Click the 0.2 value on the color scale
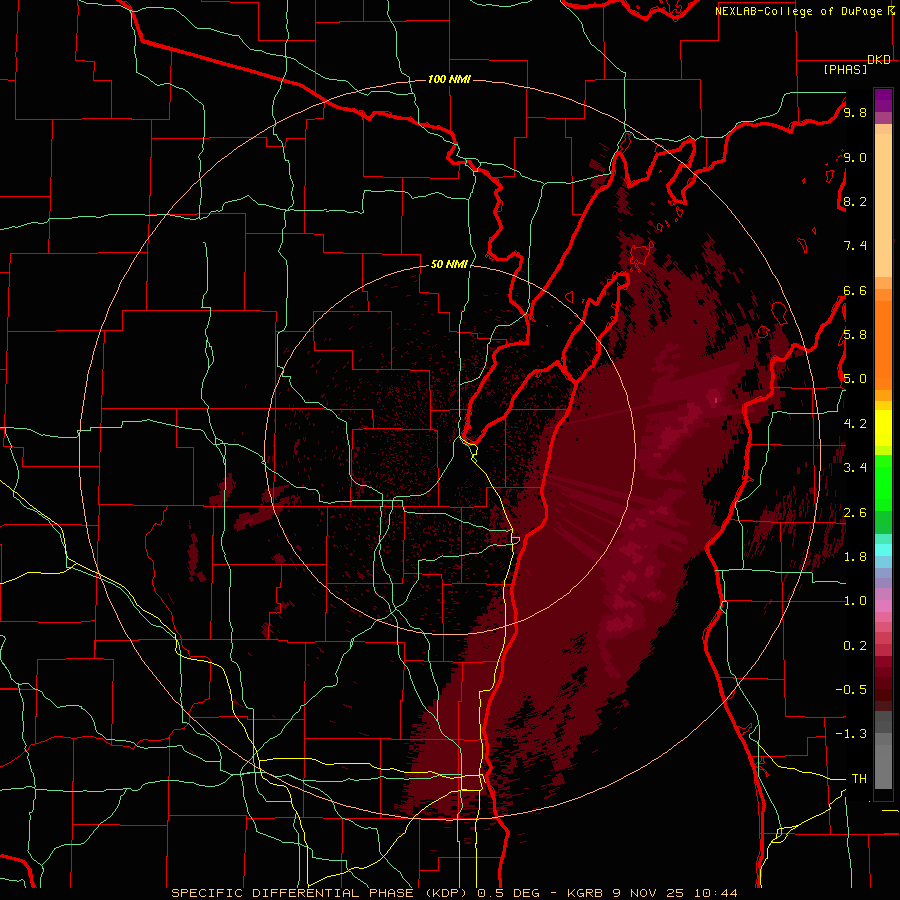The height and width of the screenshot is (900, 900). 855,645
